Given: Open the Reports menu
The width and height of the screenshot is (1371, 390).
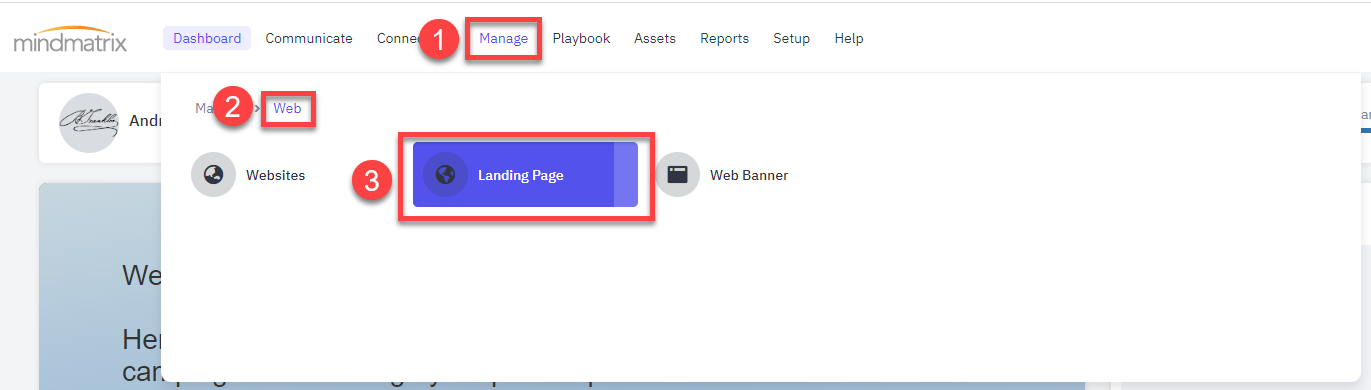Looking at the screenshot, I should pyautogui.click(x=724, y=39).
